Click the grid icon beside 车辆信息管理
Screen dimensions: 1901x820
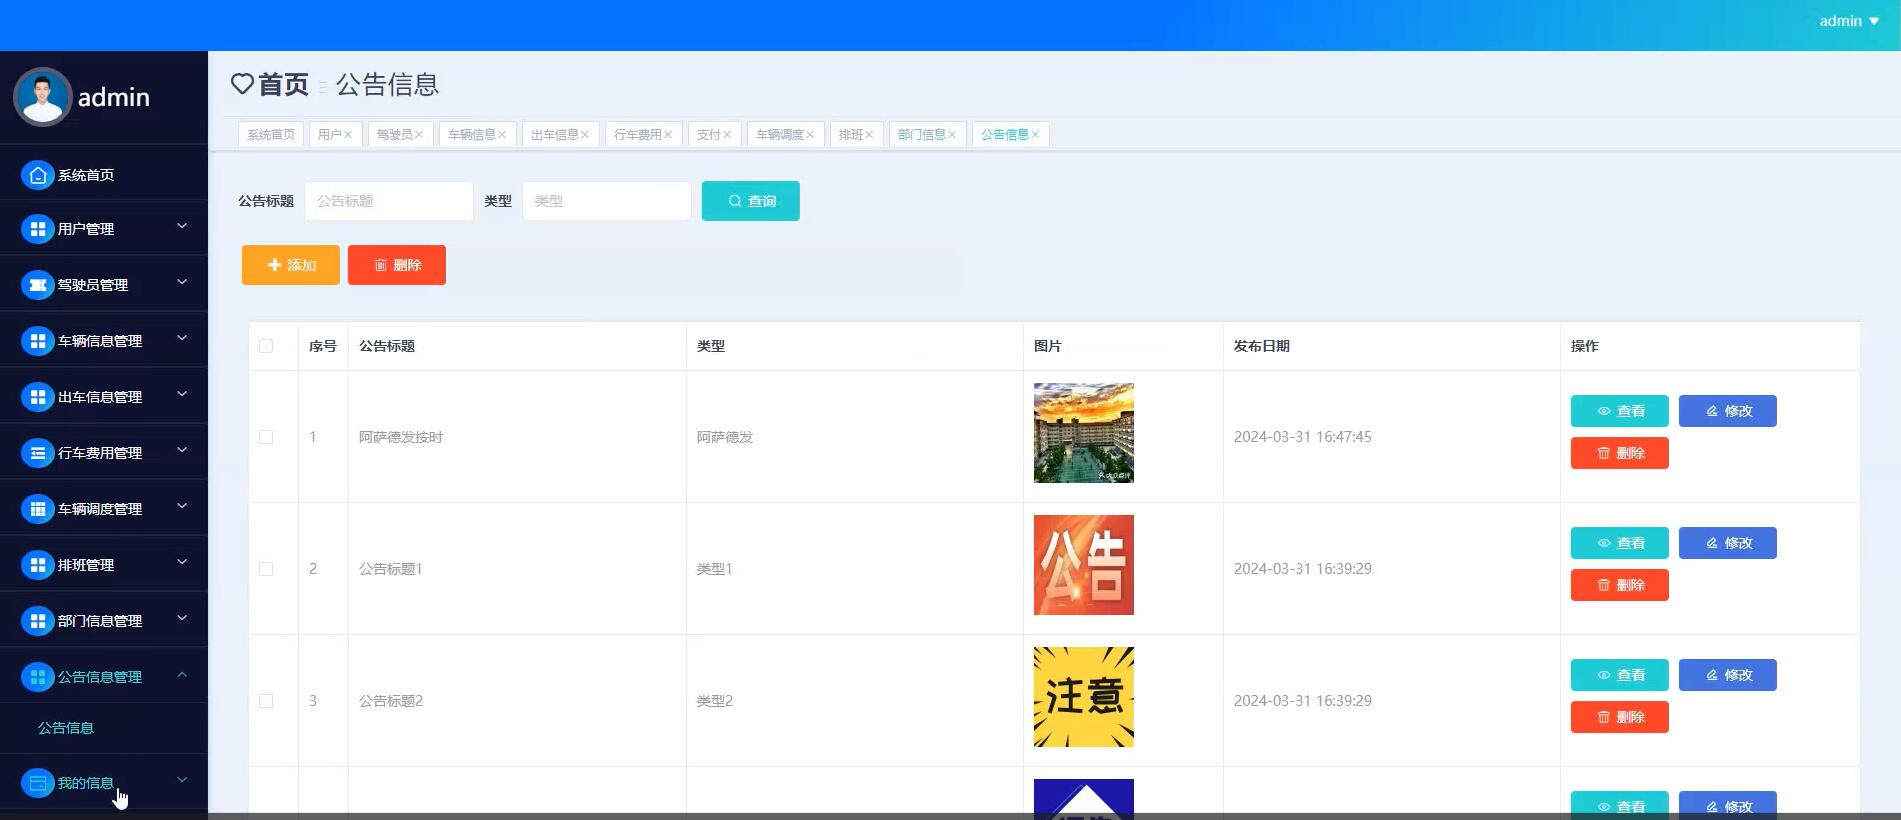pyautogui.click(x=38, y=341)
